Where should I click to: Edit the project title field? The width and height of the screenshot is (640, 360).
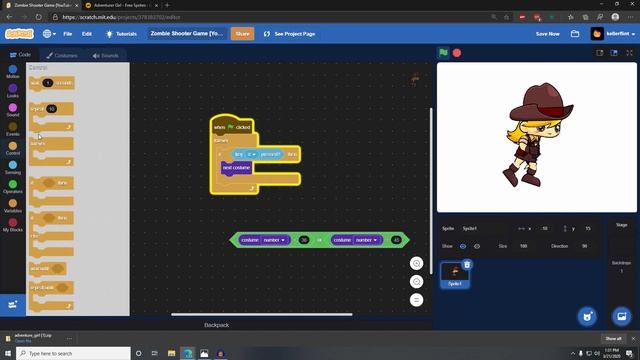tap(187, 33)
